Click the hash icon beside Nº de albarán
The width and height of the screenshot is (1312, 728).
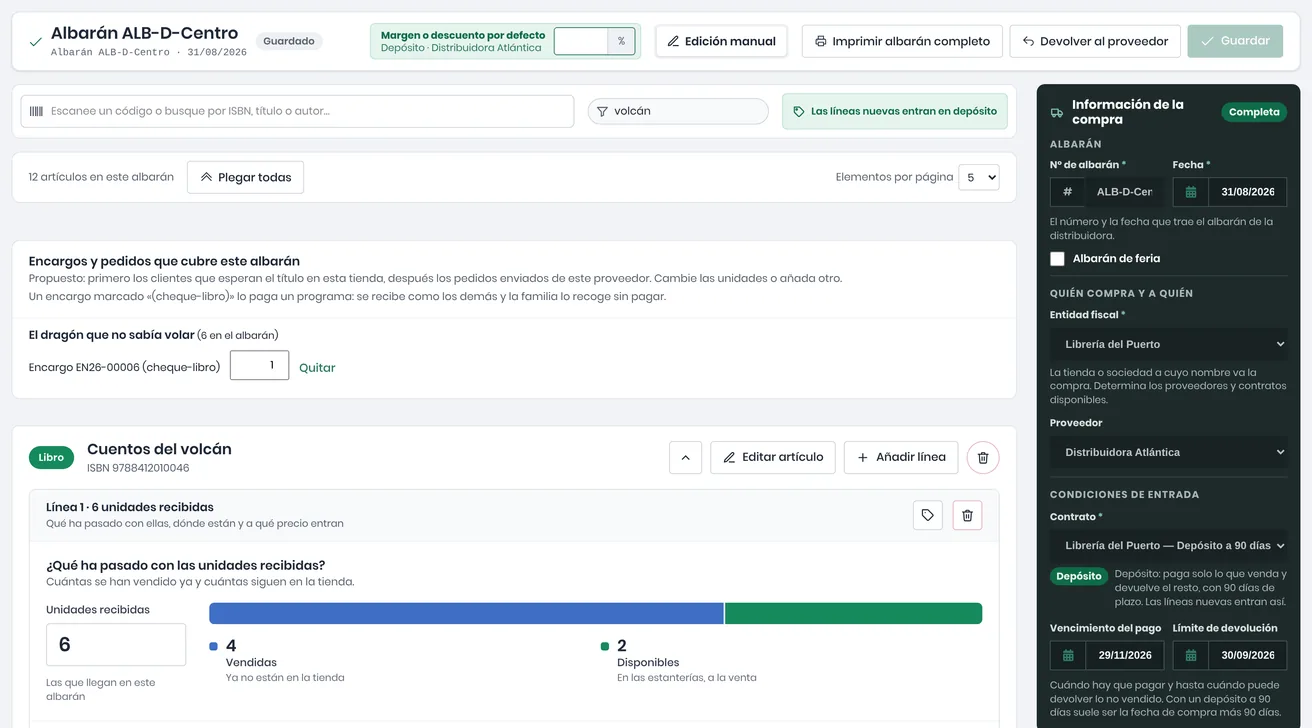tap(1068, 192)
